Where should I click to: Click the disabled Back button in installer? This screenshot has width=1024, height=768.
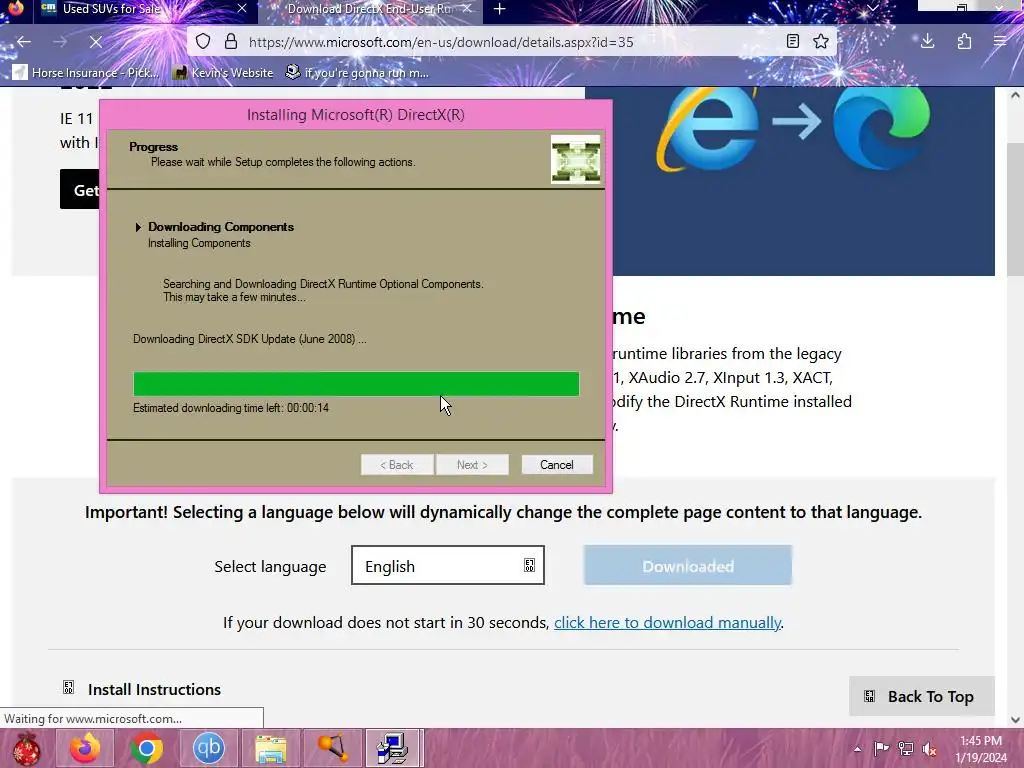(x=397, y=464)
